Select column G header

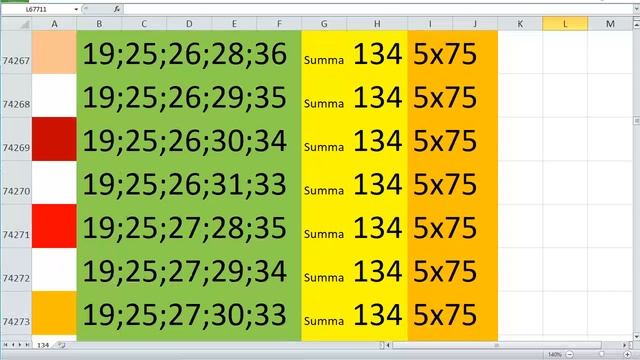[324, 24]
